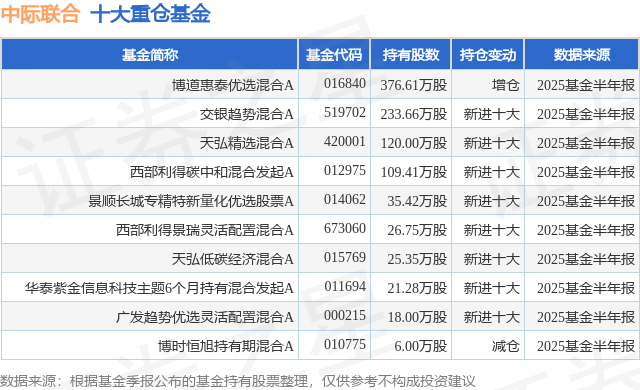Viewport: 640px width, 390px height.
Task: Select fund 天弘低碳经济混合A
Action: pos(232,259)
